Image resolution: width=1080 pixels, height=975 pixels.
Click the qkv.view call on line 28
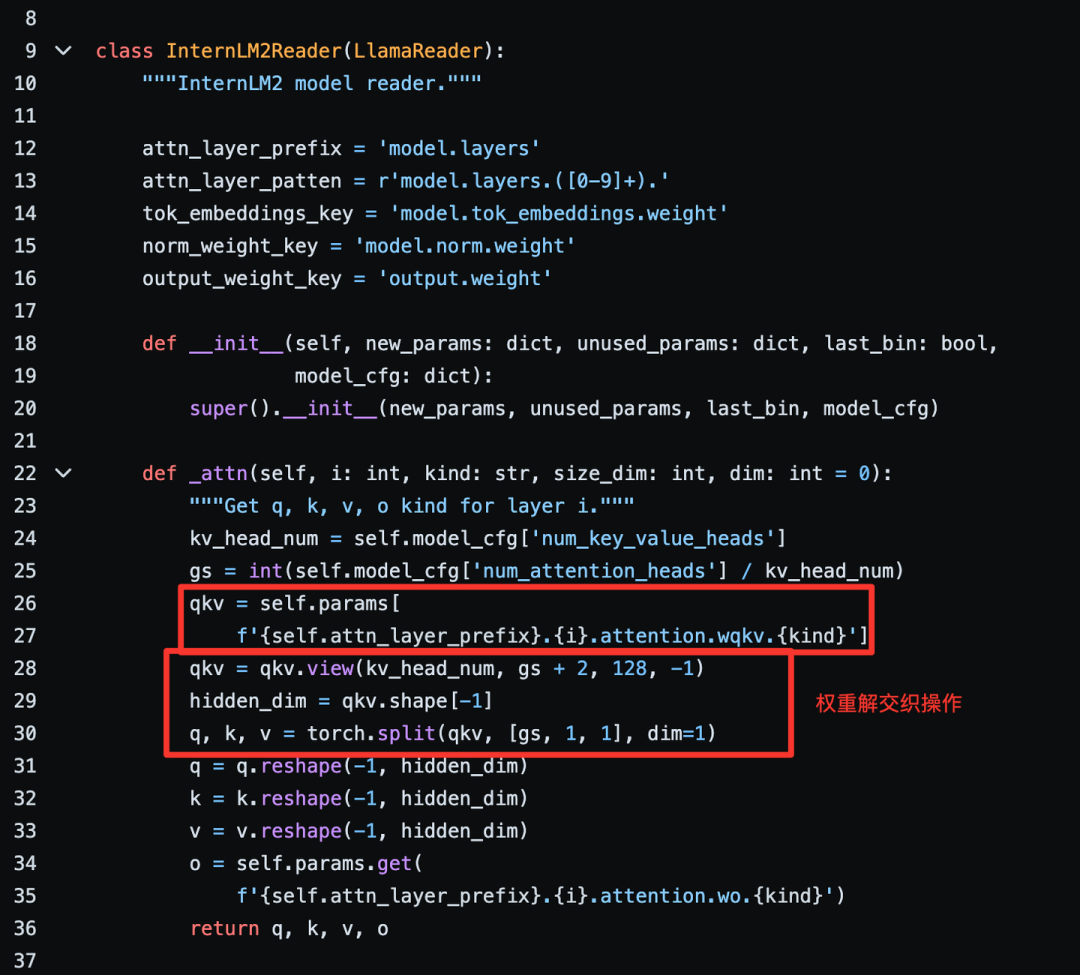(x=307, y=669)
